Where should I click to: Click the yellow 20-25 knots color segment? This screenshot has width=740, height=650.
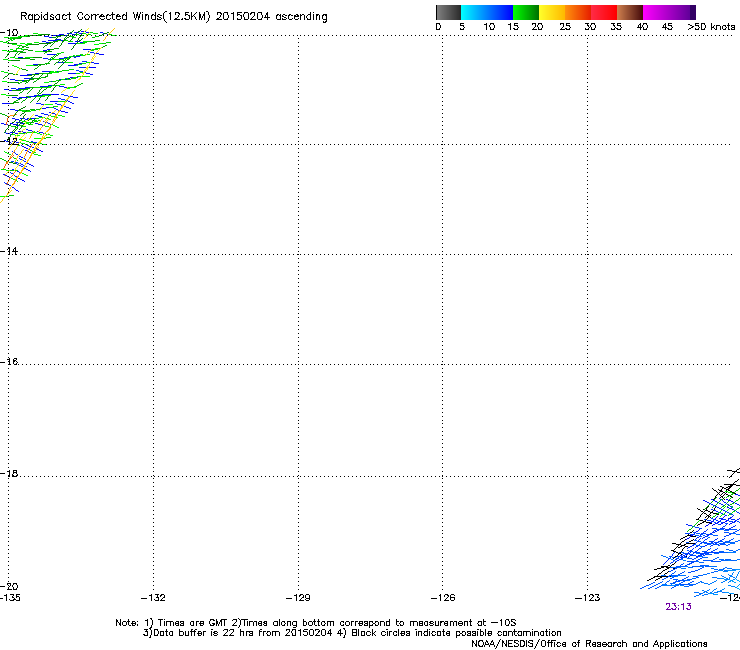[552, 12]
